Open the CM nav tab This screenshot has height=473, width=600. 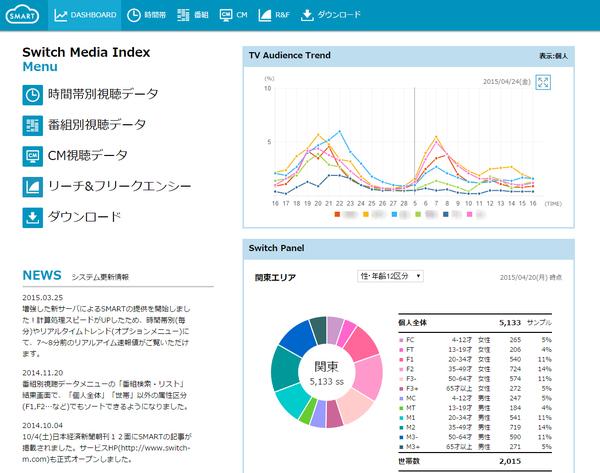click(233, 15)
